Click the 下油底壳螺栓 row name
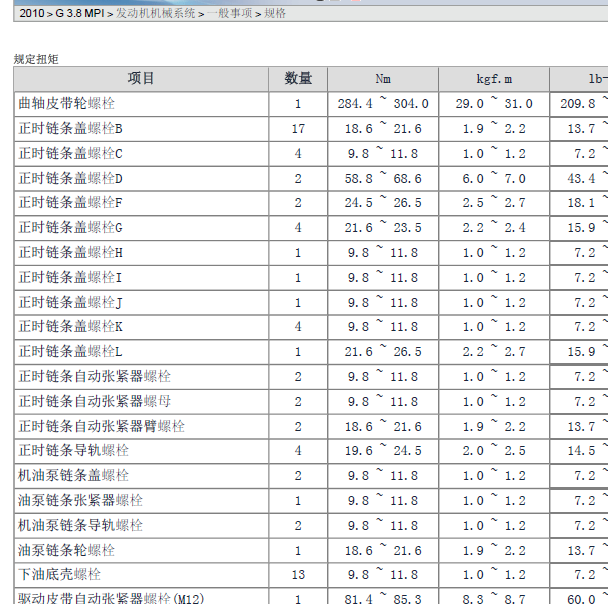Screen dimensions: 608x604 coord(59,575)
